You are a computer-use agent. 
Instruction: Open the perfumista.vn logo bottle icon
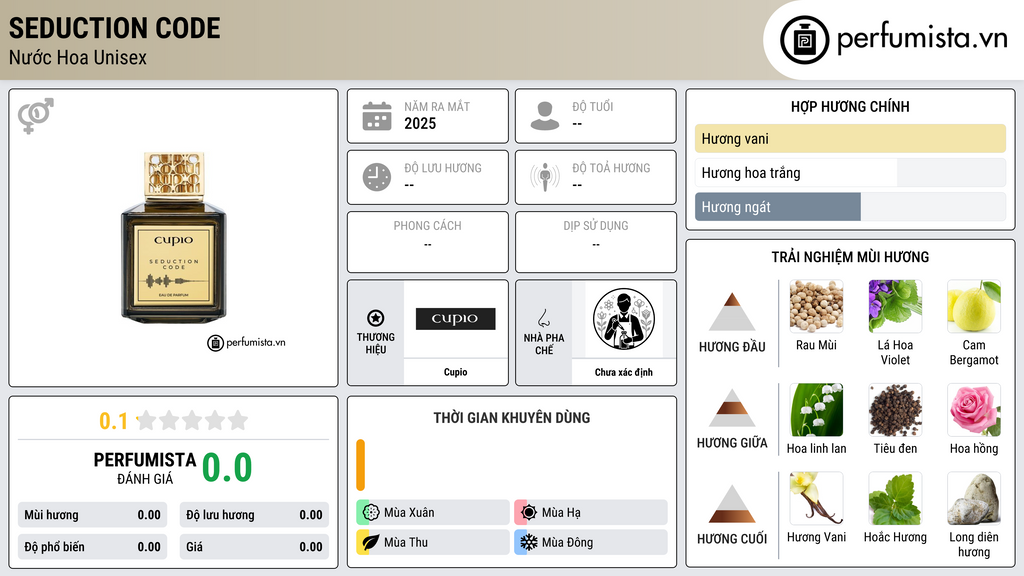[804, 40]
